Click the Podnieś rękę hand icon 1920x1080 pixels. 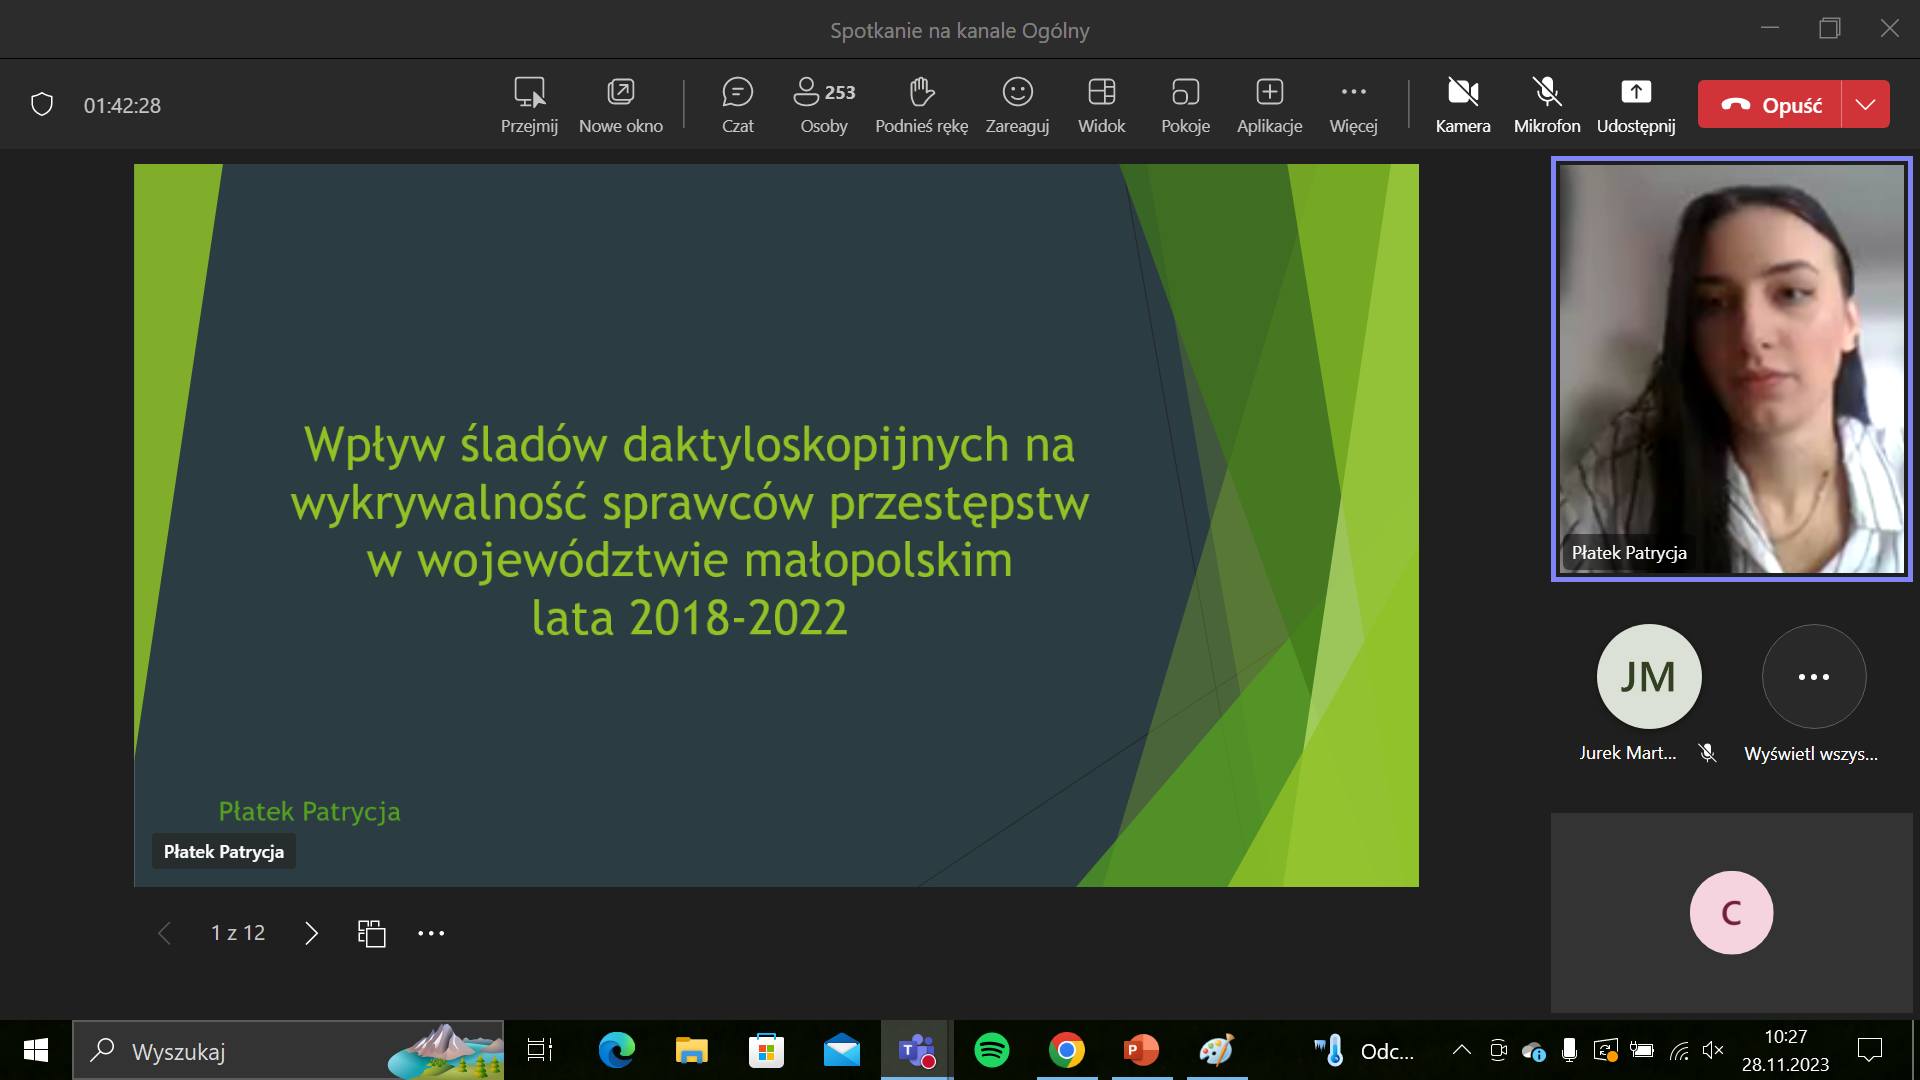tap(921, 93)
